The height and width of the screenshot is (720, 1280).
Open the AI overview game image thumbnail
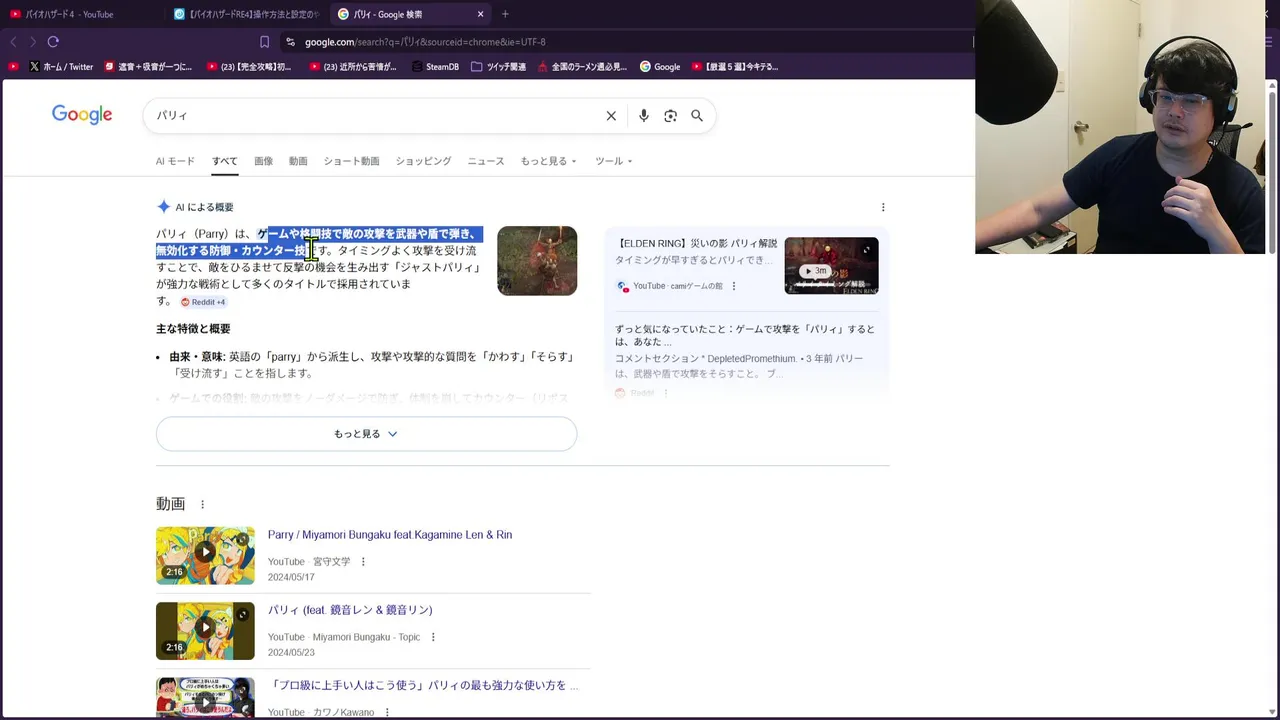point(537,260)
